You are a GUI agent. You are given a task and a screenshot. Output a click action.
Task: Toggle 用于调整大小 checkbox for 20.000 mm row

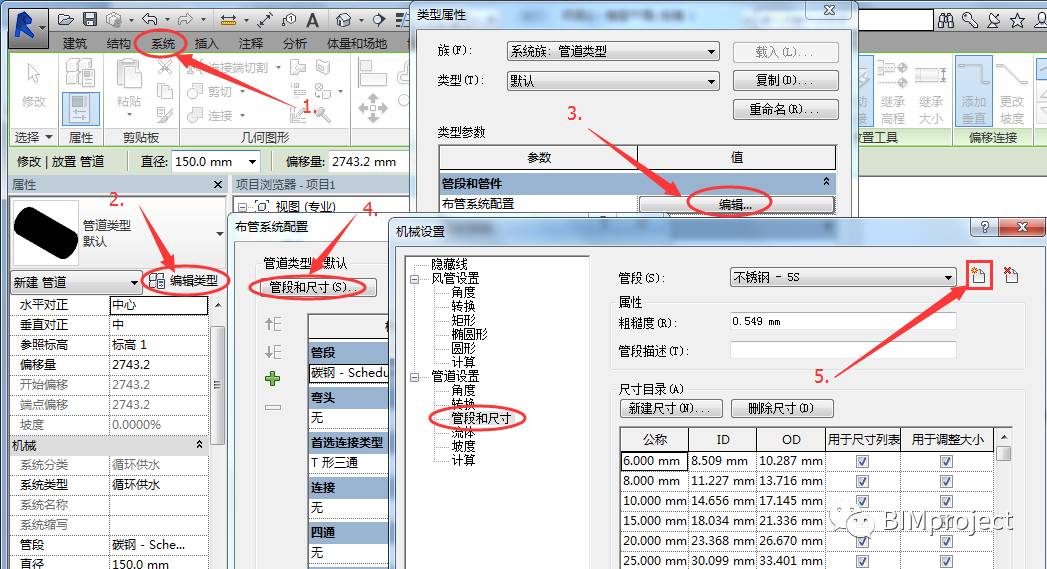coord(946,541)
